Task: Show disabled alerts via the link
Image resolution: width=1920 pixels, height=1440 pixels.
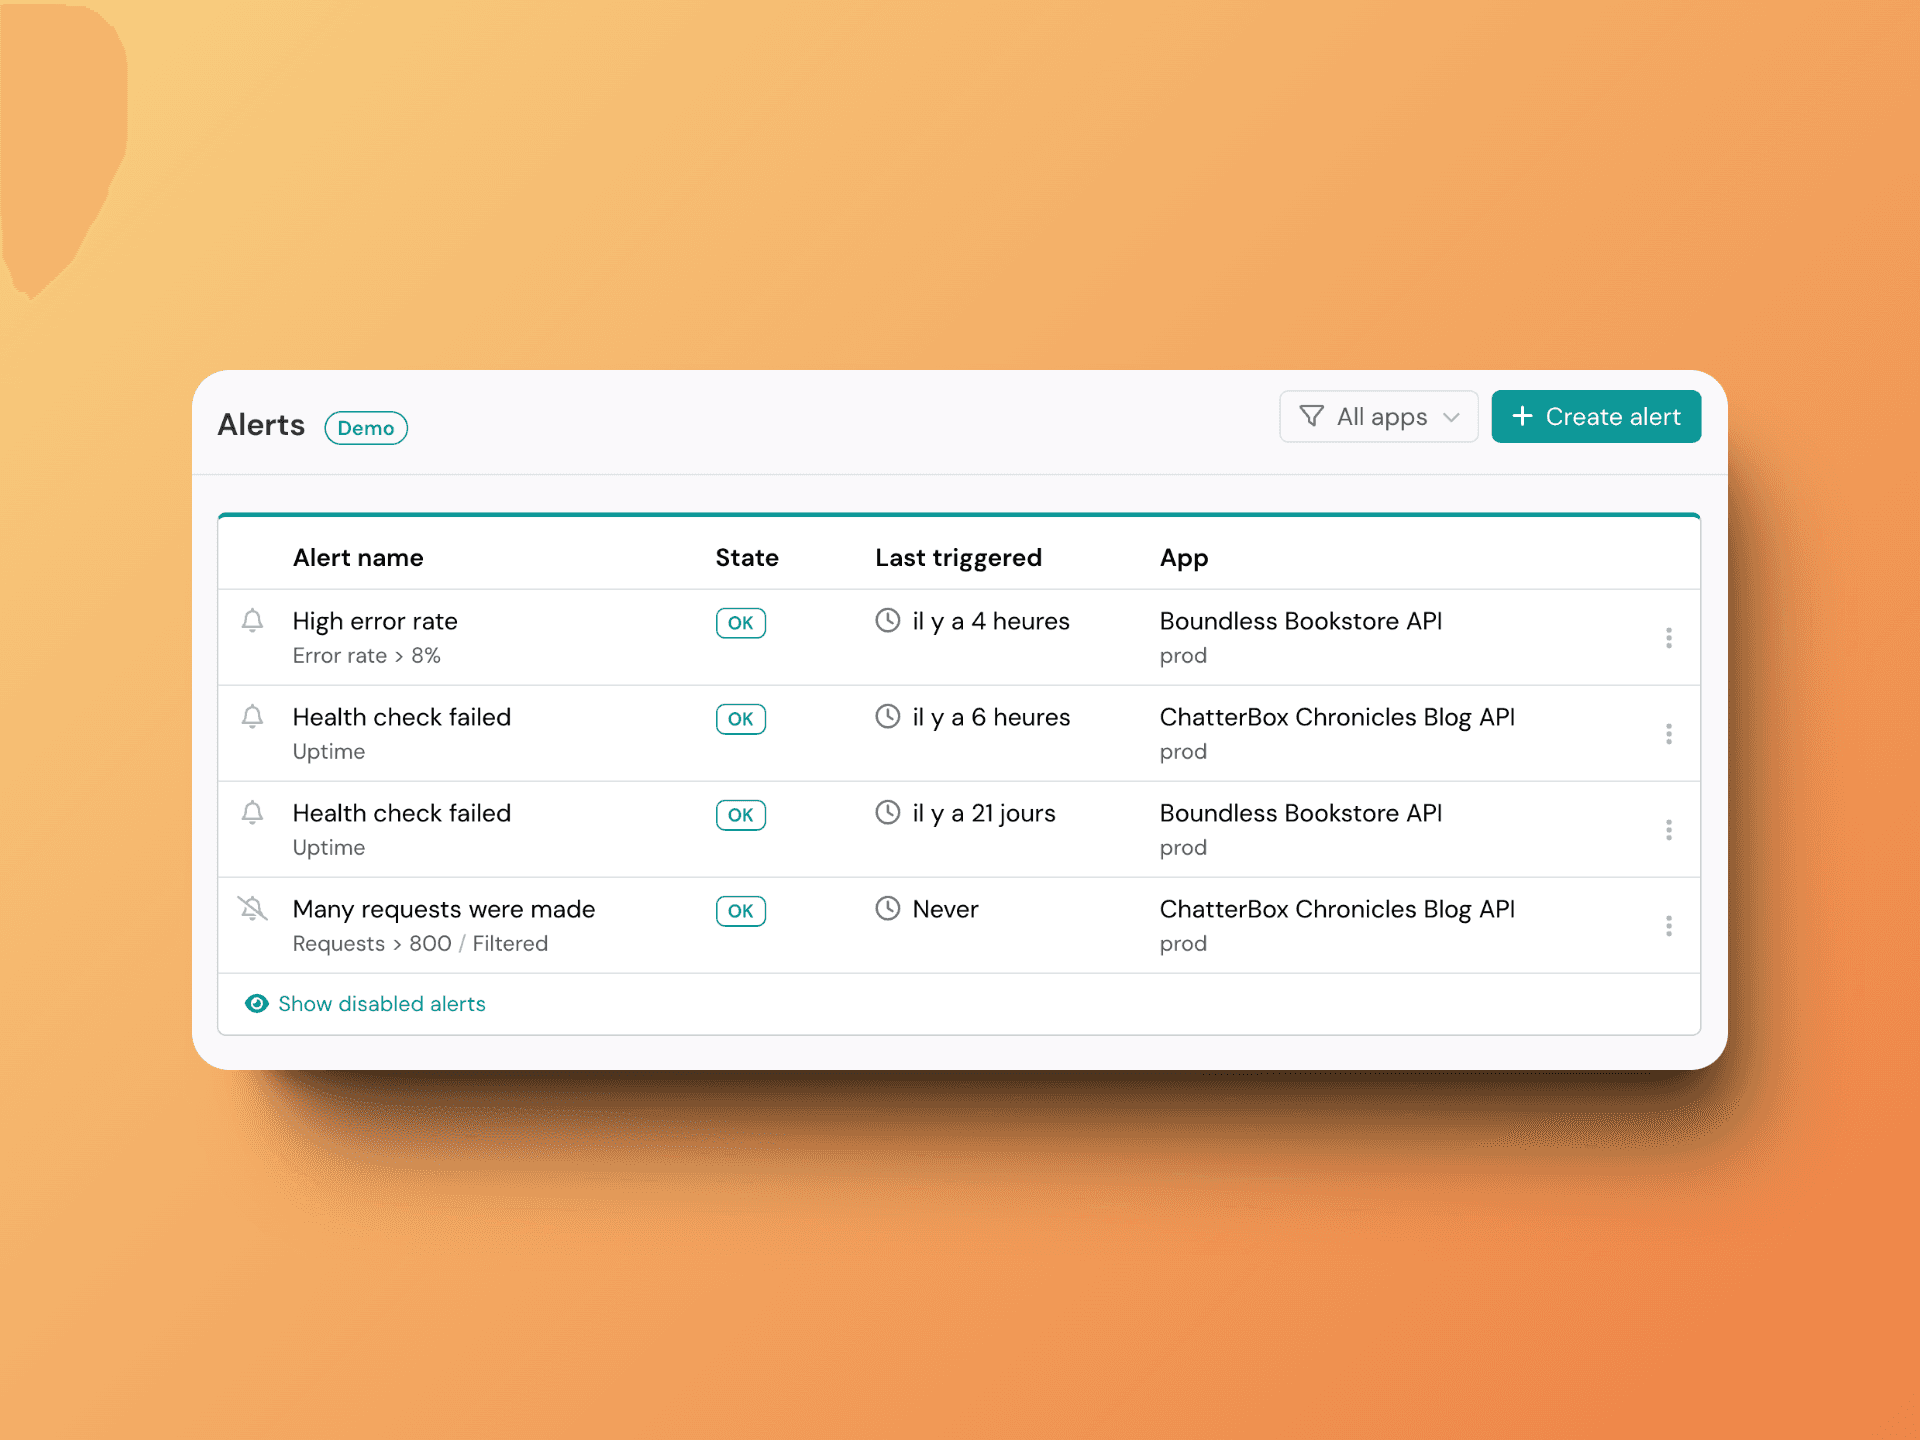Action: coord(381,1003)
